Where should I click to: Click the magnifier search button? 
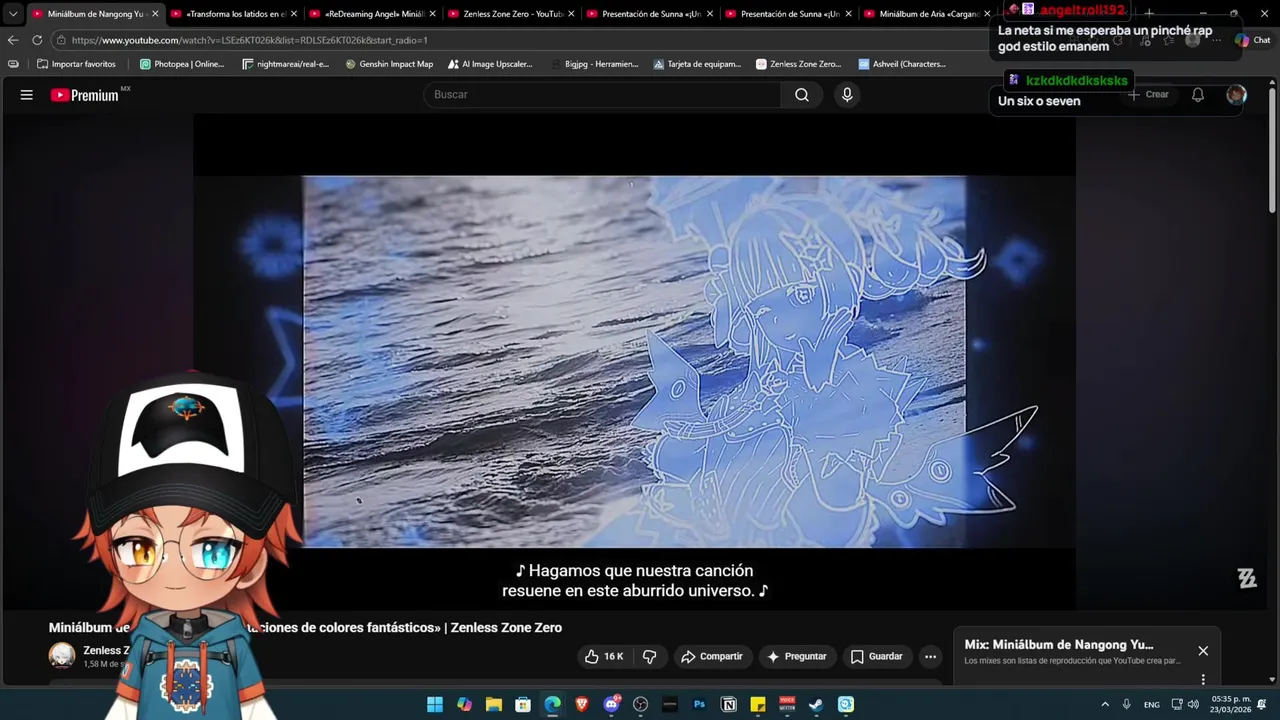point(802,95)
